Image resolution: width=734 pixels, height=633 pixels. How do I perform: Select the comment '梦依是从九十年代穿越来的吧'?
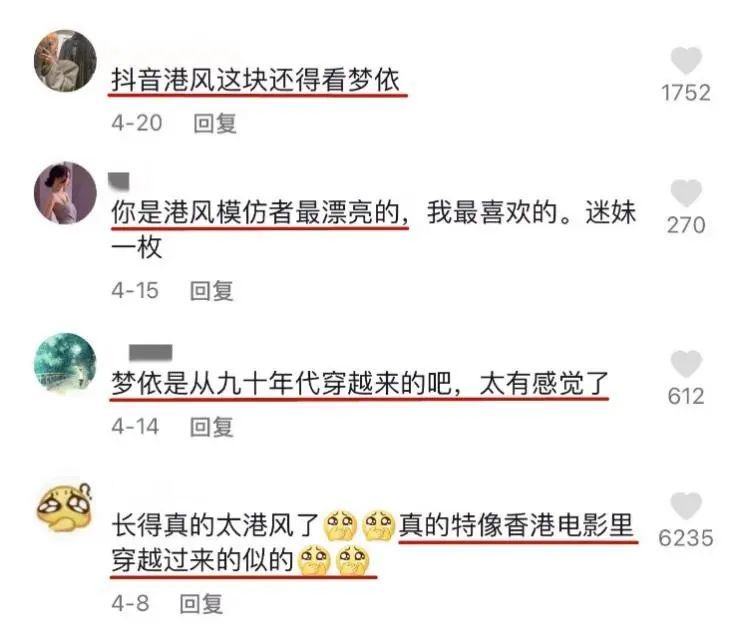[359, 383]
